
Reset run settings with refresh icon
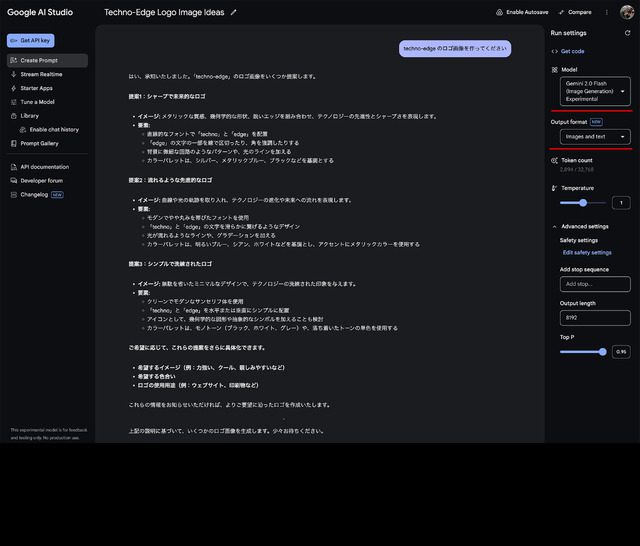[627, 33]
